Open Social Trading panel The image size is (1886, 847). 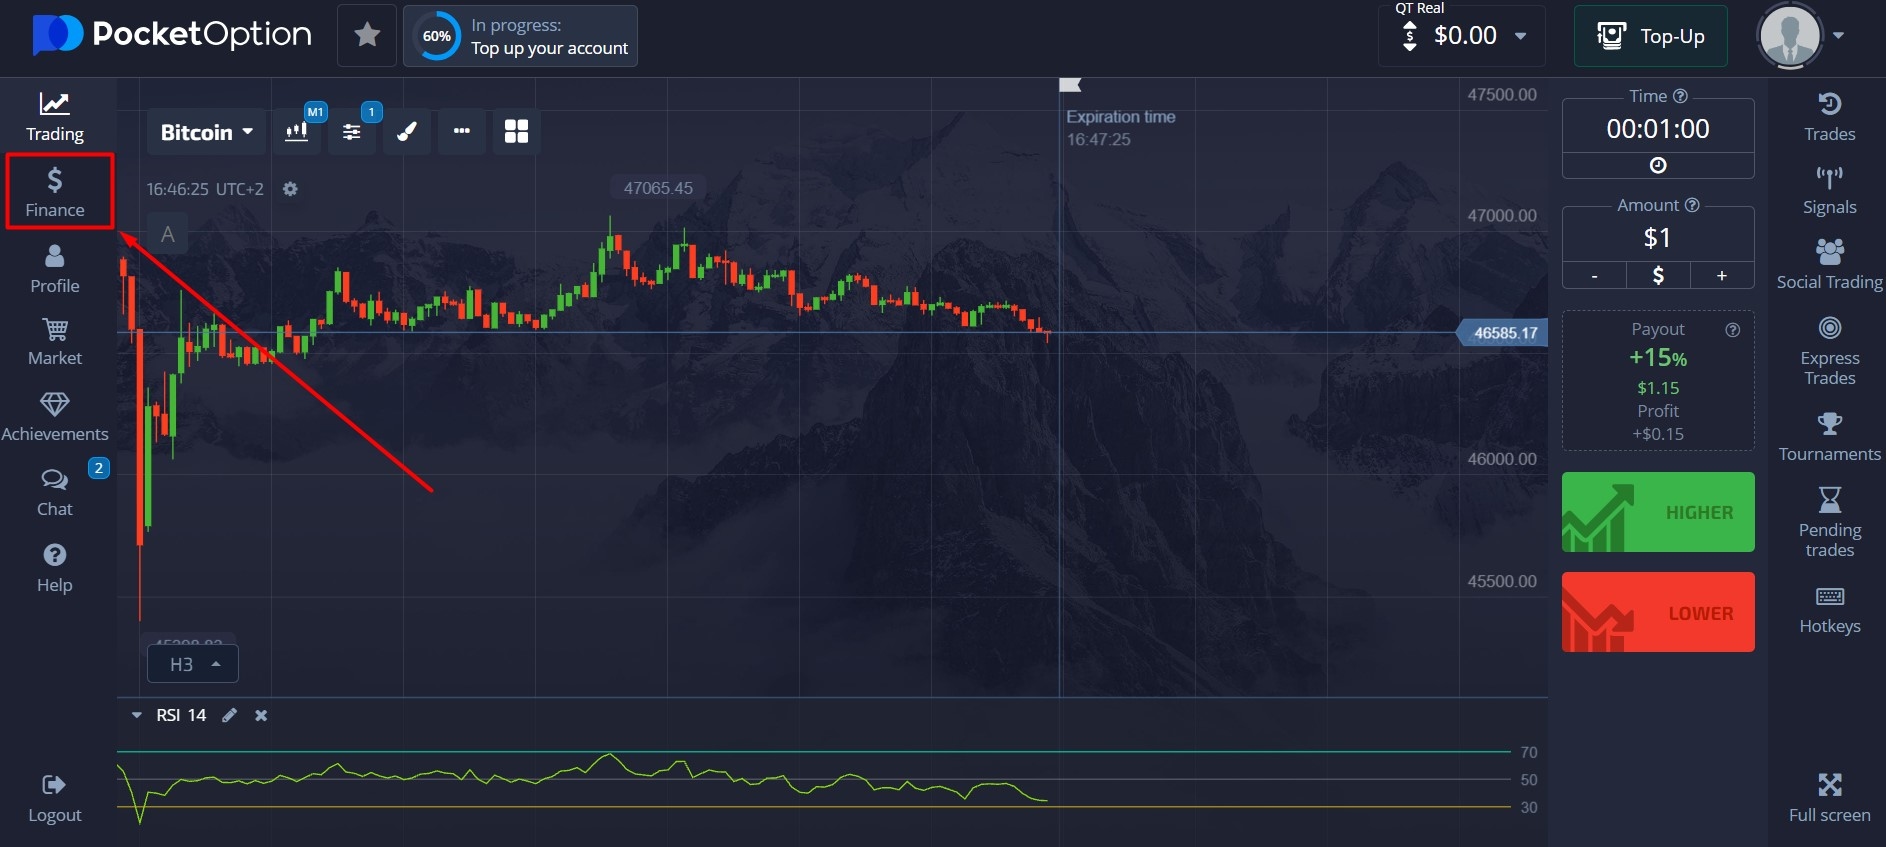1829,265
